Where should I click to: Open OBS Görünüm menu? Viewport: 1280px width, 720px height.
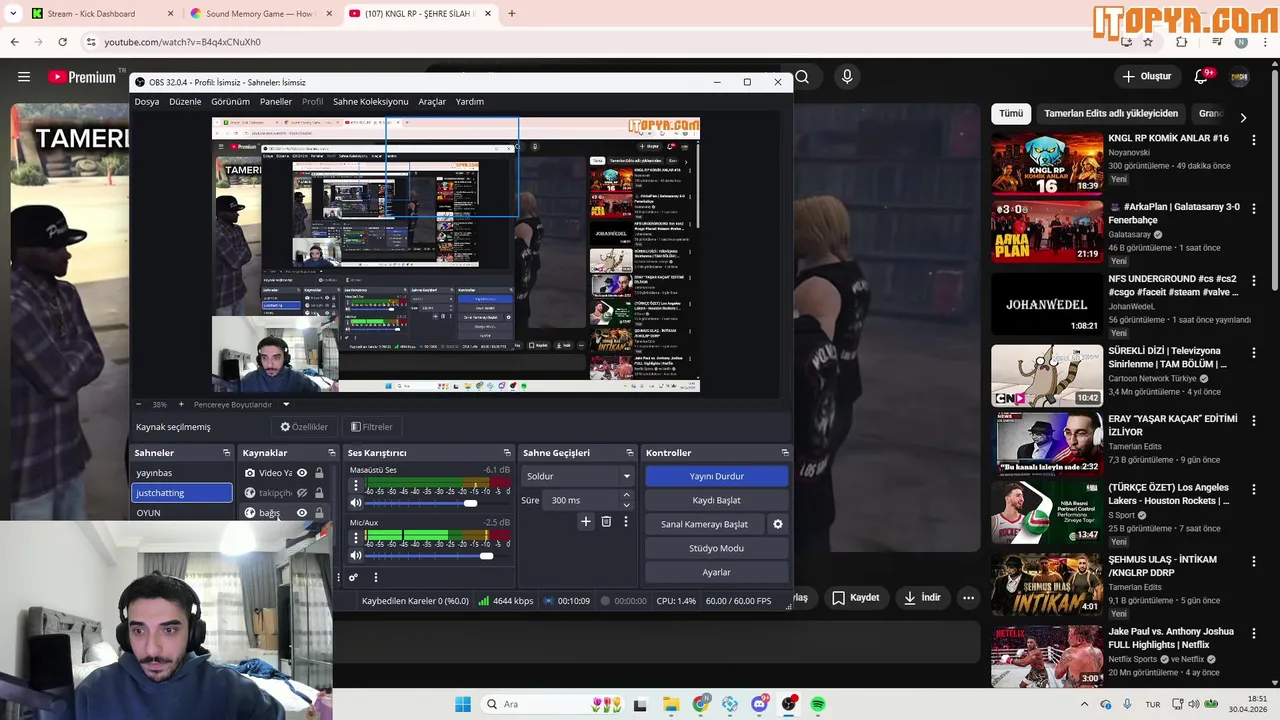tap(230, 101)
